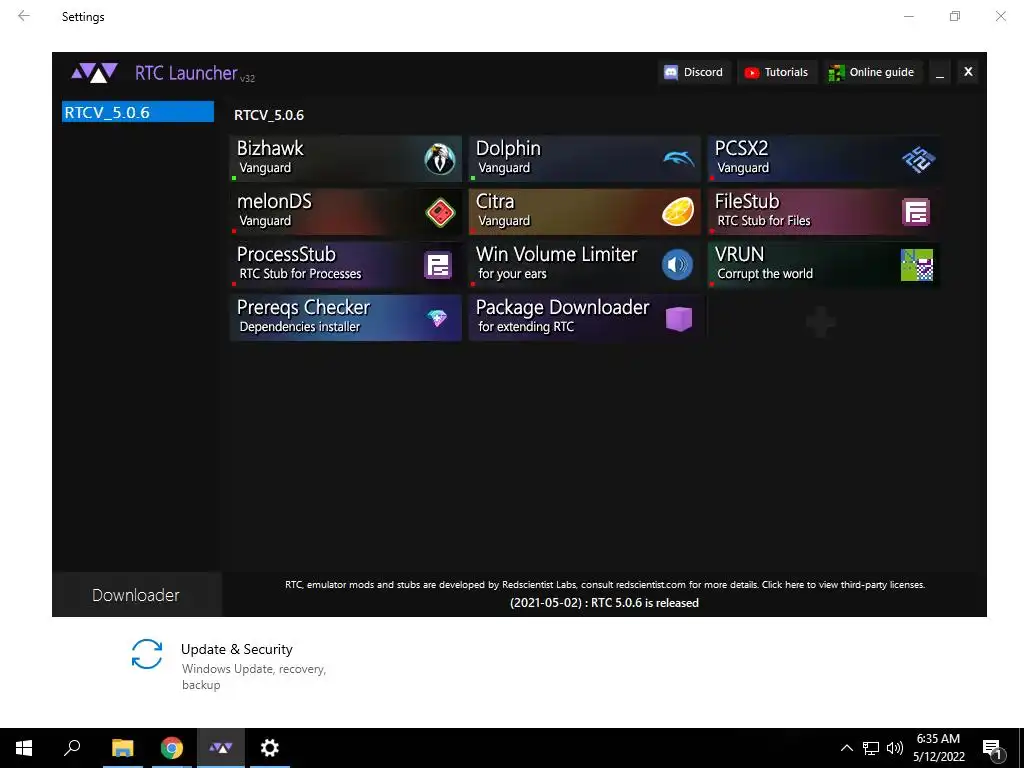Show hidden system tray icons
The image size is (1024, 768).
[x=846, y=748]
